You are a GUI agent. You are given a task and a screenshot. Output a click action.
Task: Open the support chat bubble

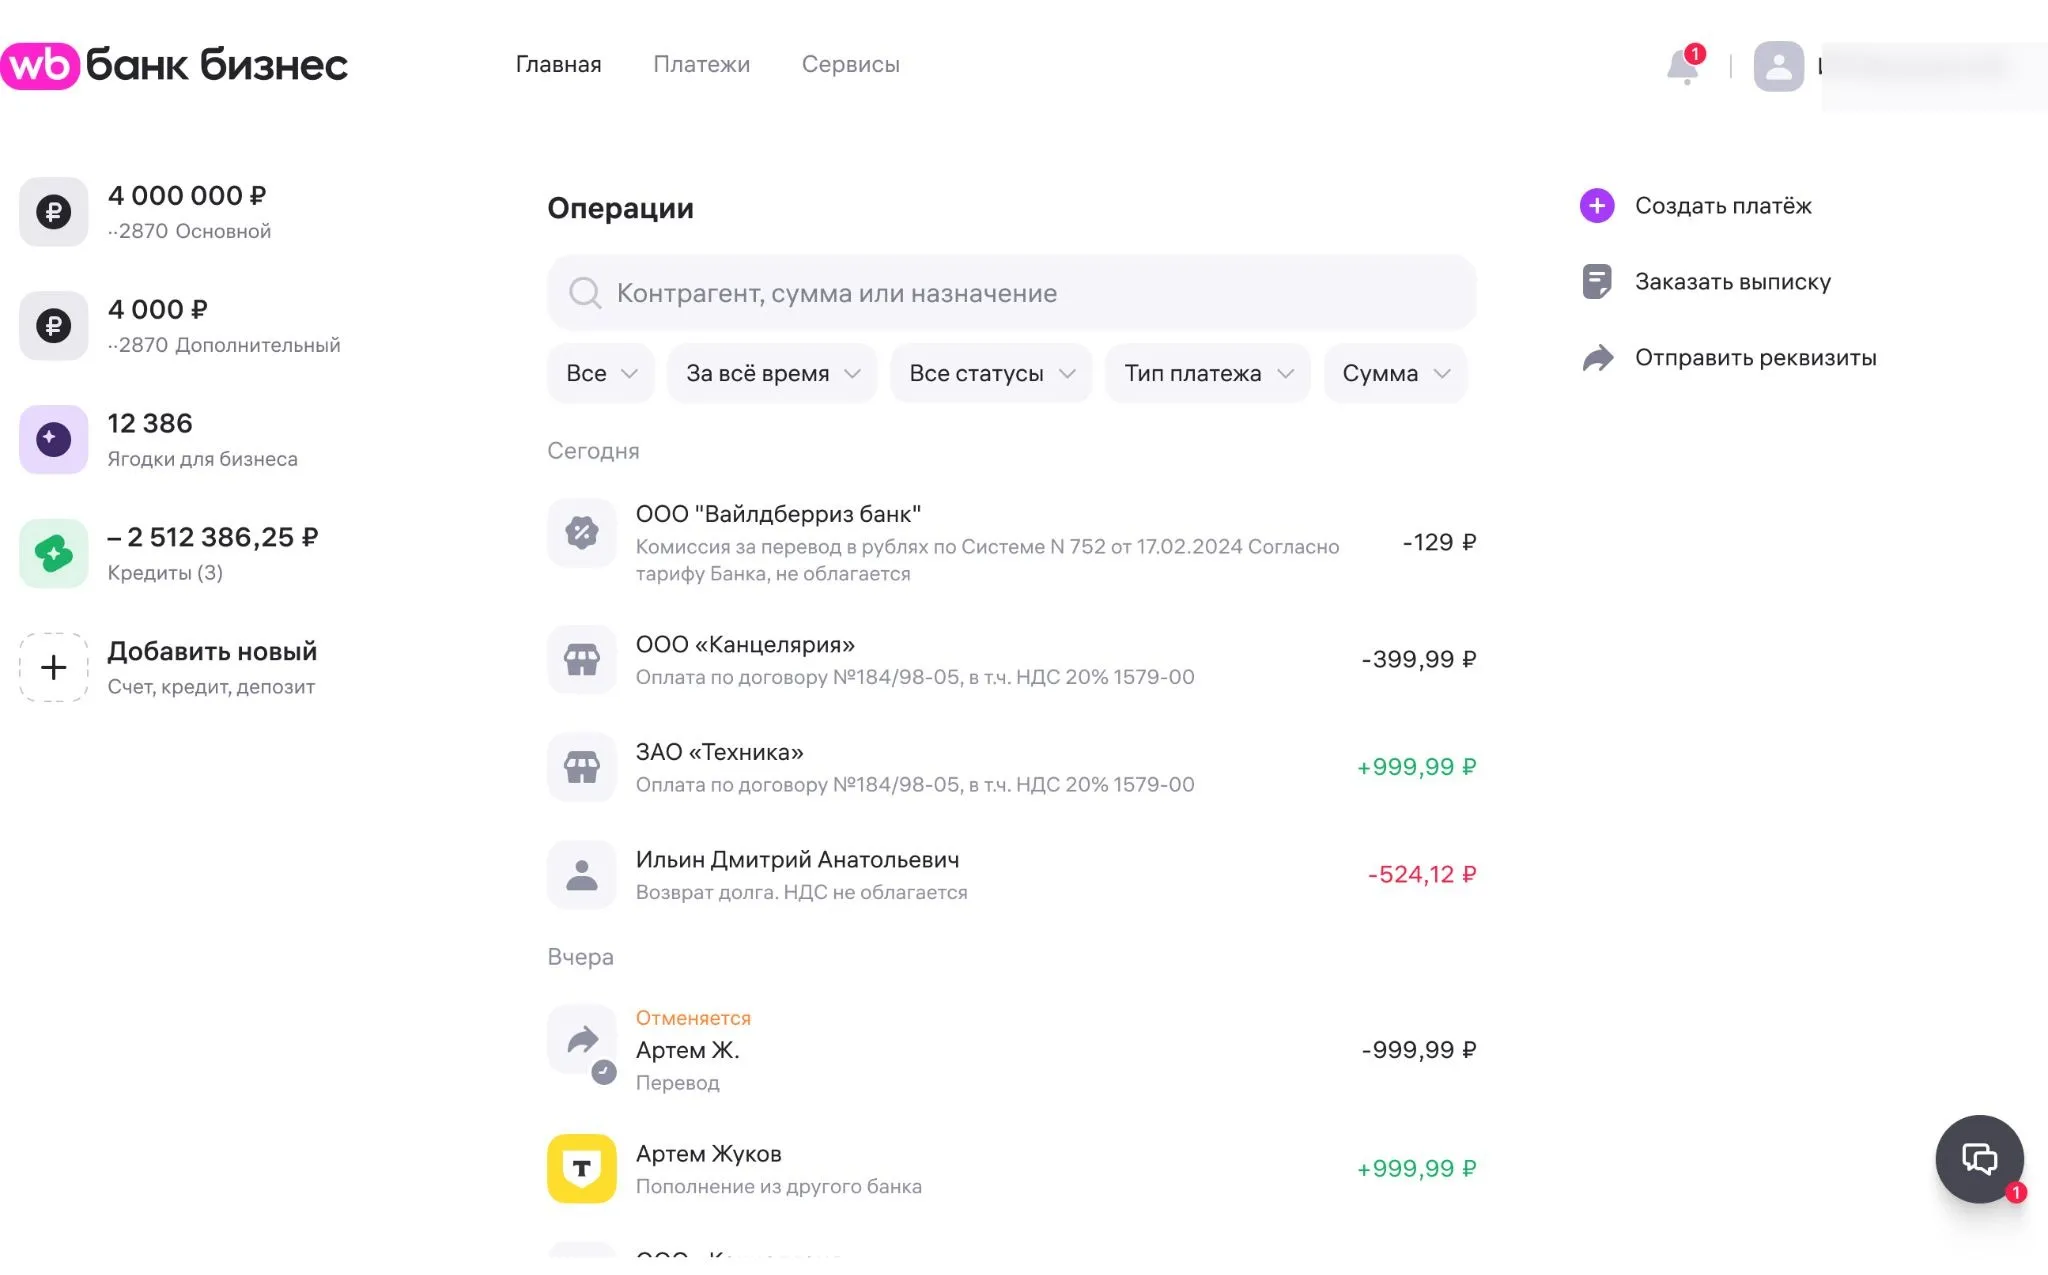(1980, 1160)
